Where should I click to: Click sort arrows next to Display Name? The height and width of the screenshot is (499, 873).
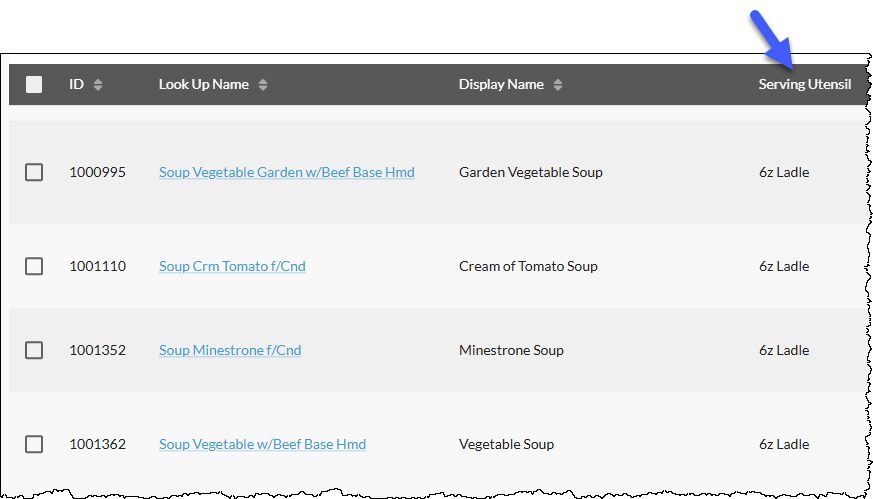558,85
